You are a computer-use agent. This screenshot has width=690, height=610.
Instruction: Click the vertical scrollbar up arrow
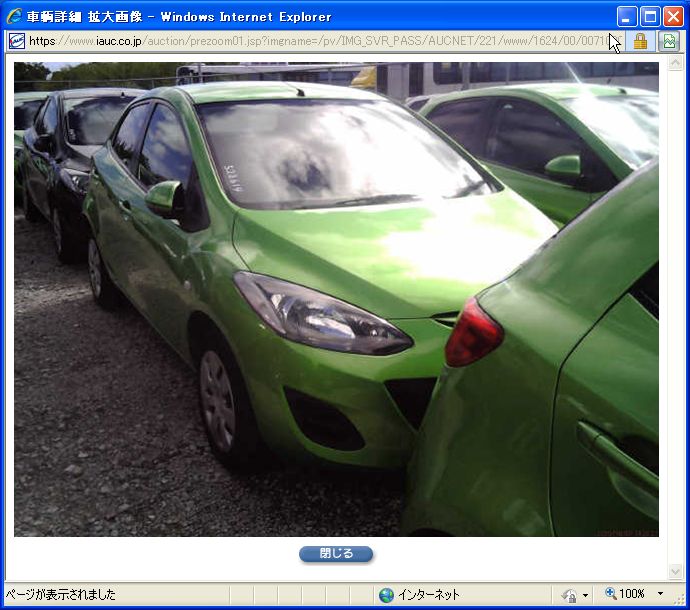coord(677,65)
